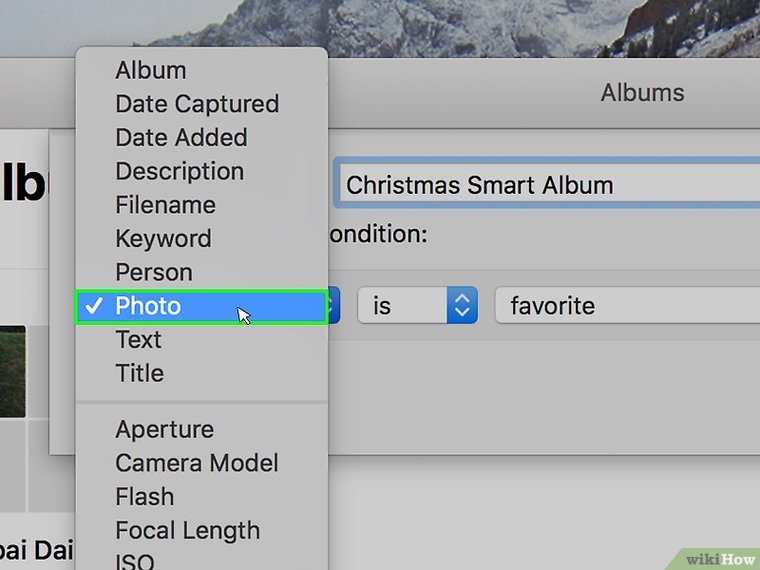Screen dimensions: 760x570
Task: Pick Flash from the menu
Action: coord(144,497)
